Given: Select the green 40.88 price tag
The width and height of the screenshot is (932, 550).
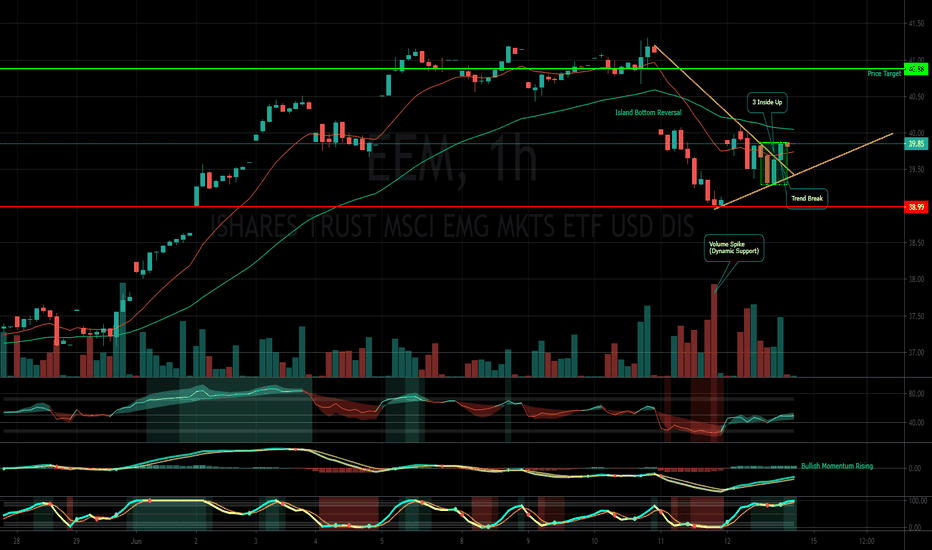Looking at the screenshot, I should (x=916, y=70).
